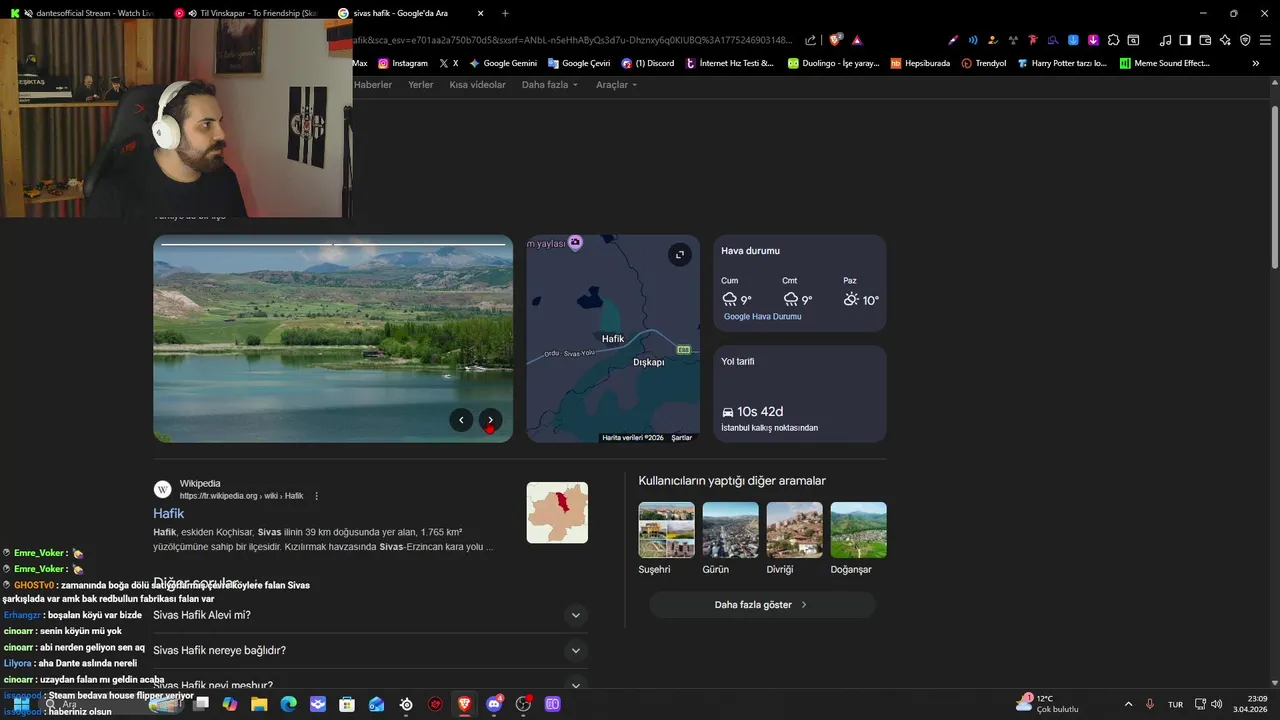Select the Kısa videolar search filter
1280x720 pixels.
click(478, 85)
